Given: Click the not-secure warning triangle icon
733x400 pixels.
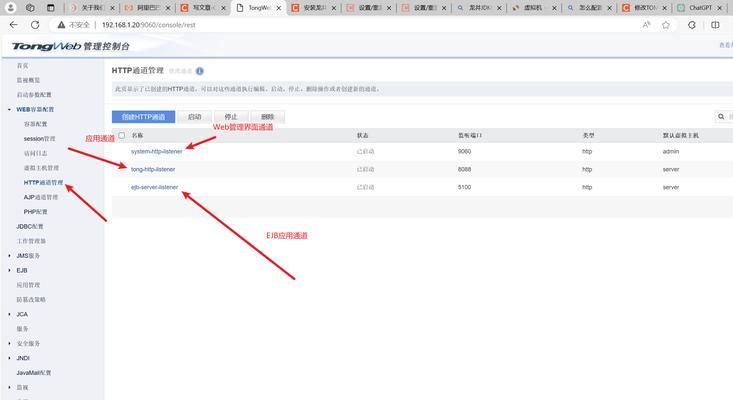Looking at the screenshot, I should coord(61,25).
